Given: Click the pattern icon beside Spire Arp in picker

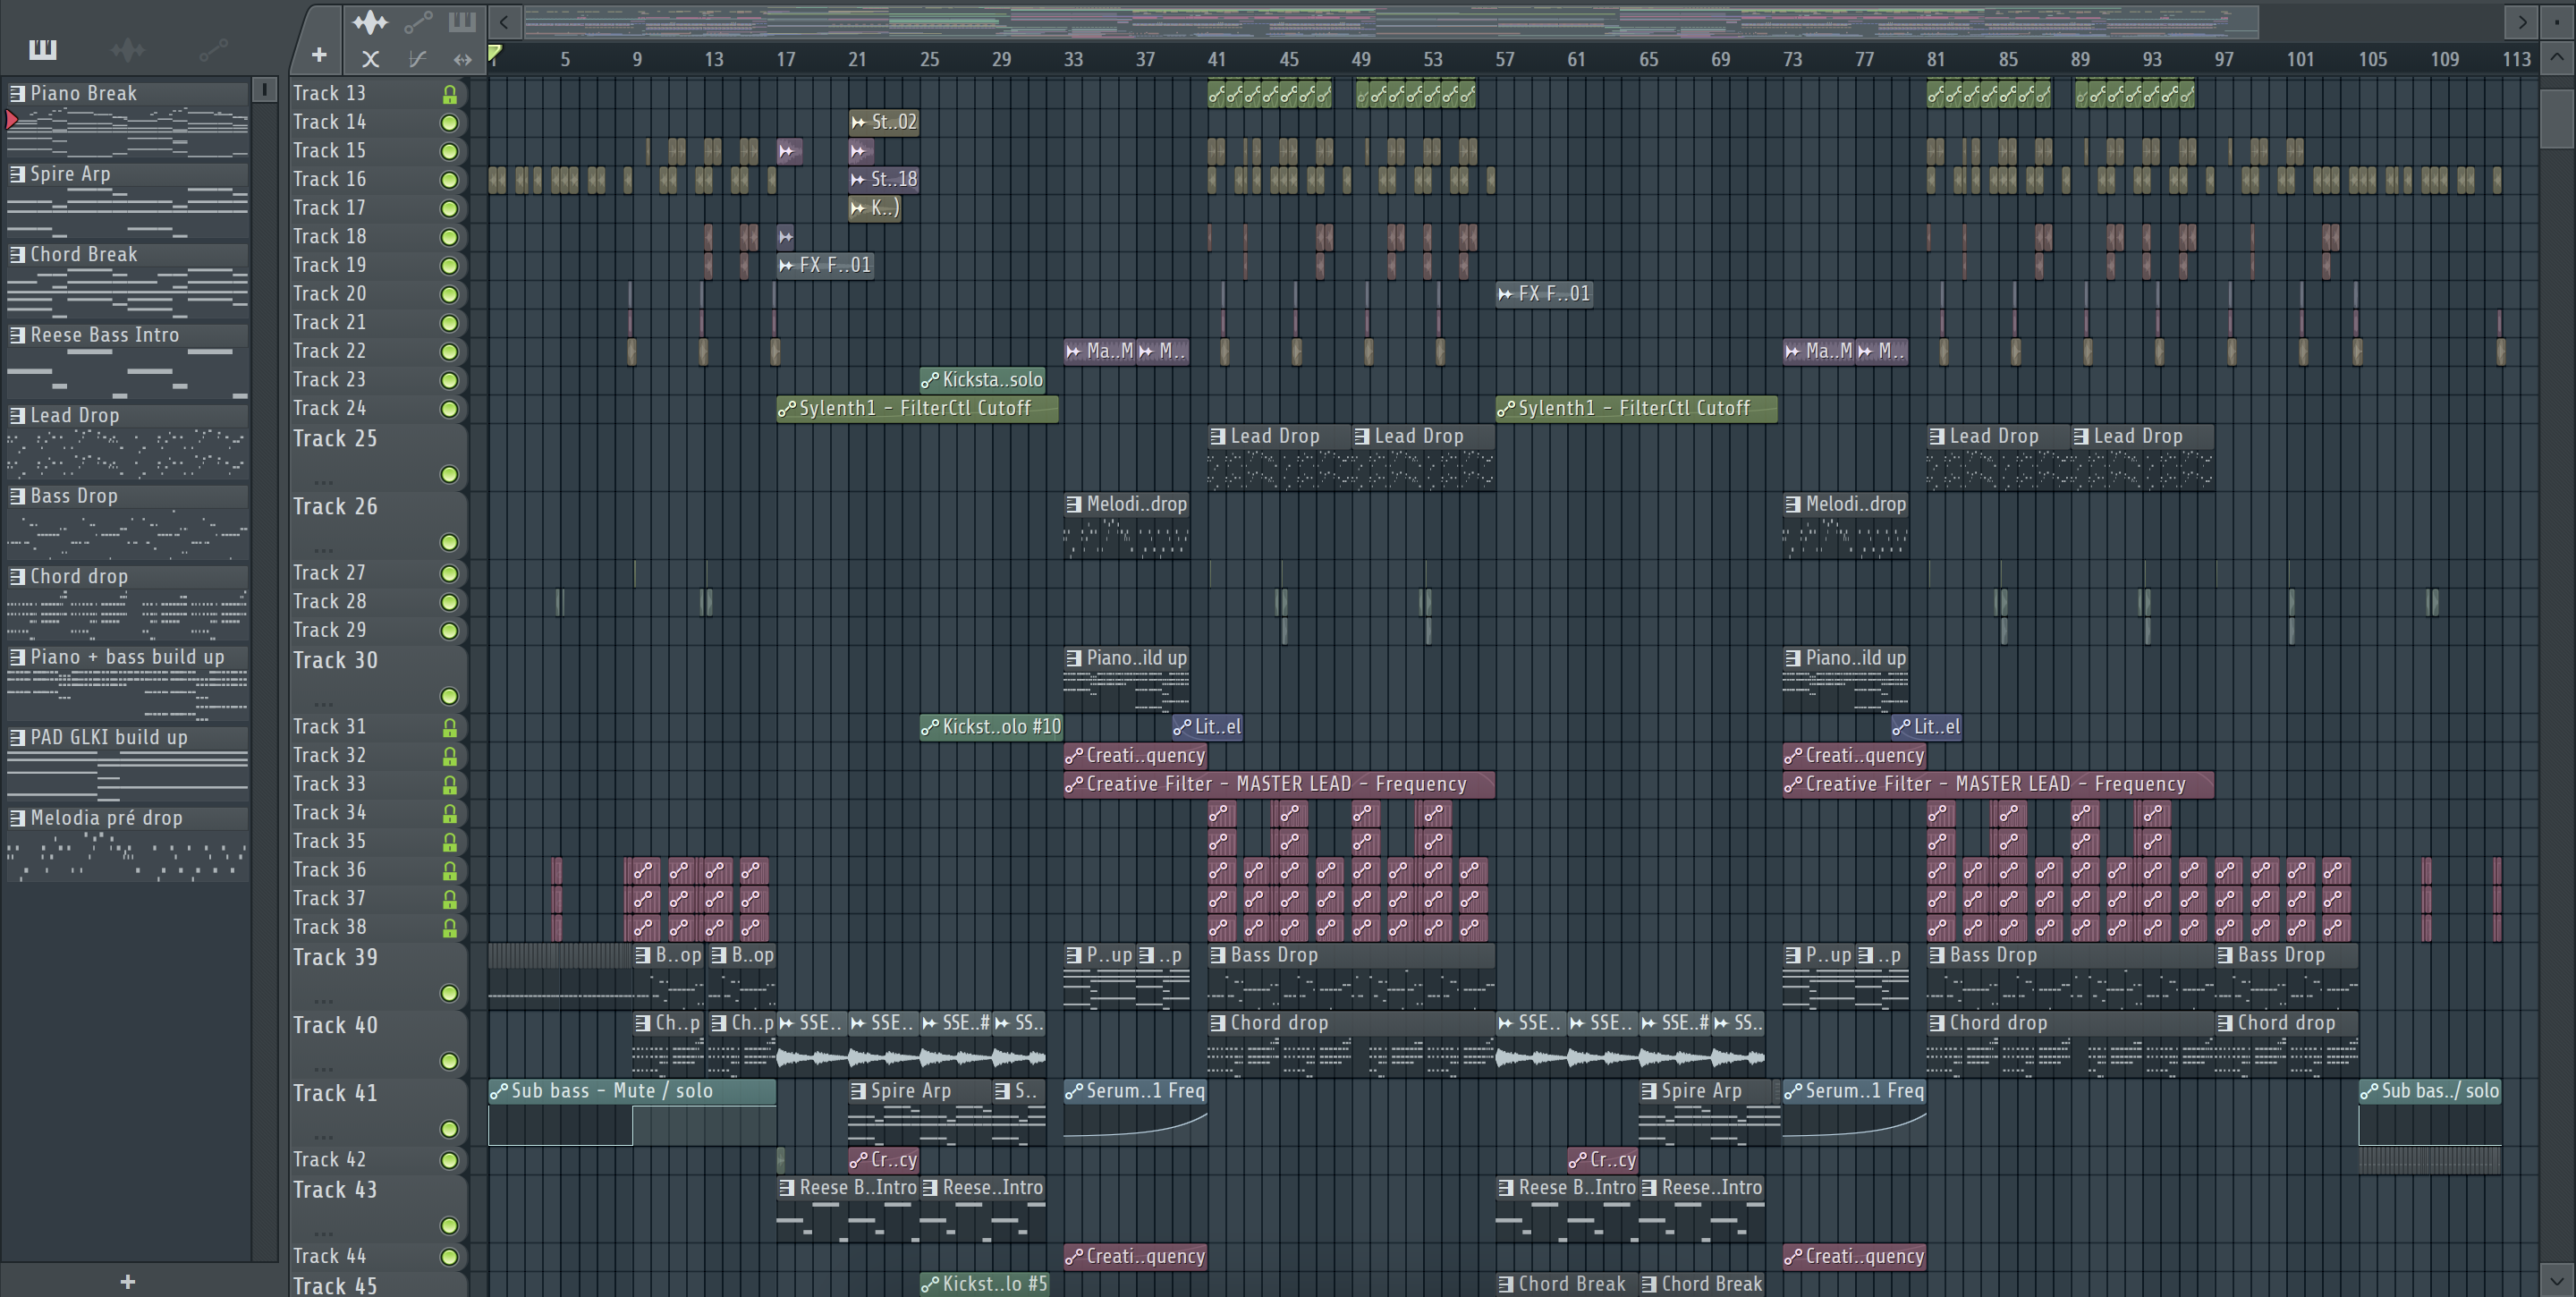Looking at the screenshot, I should (x=17, y=174).
